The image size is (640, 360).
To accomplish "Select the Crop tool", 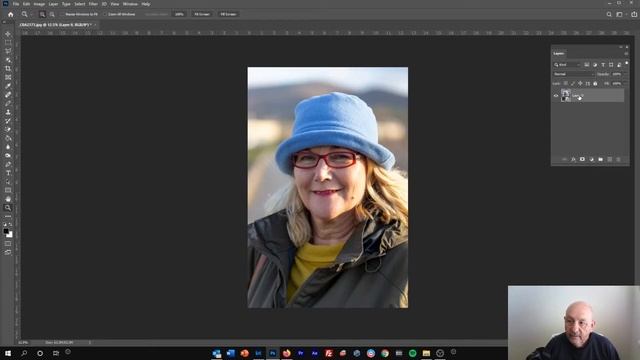I will pyautogui.click(x=8, y=69).
